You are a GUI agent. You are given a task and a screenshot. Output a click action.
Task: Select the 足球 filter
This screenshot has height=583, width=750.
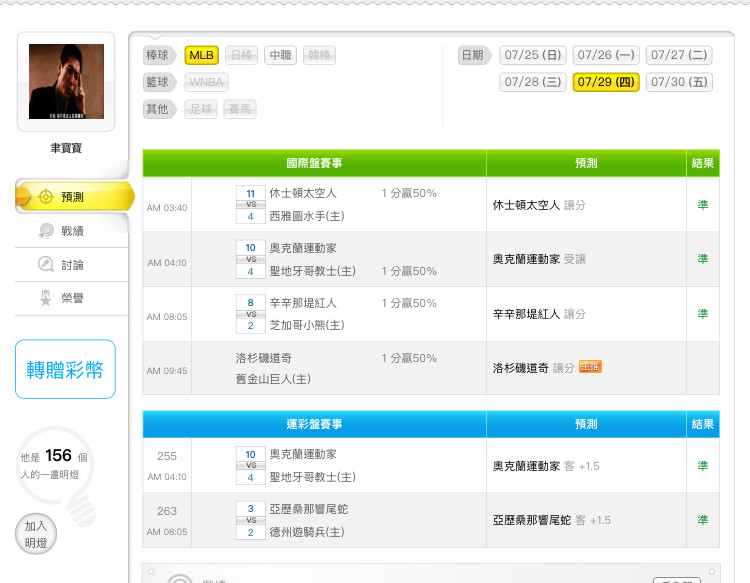coord(201,109)
